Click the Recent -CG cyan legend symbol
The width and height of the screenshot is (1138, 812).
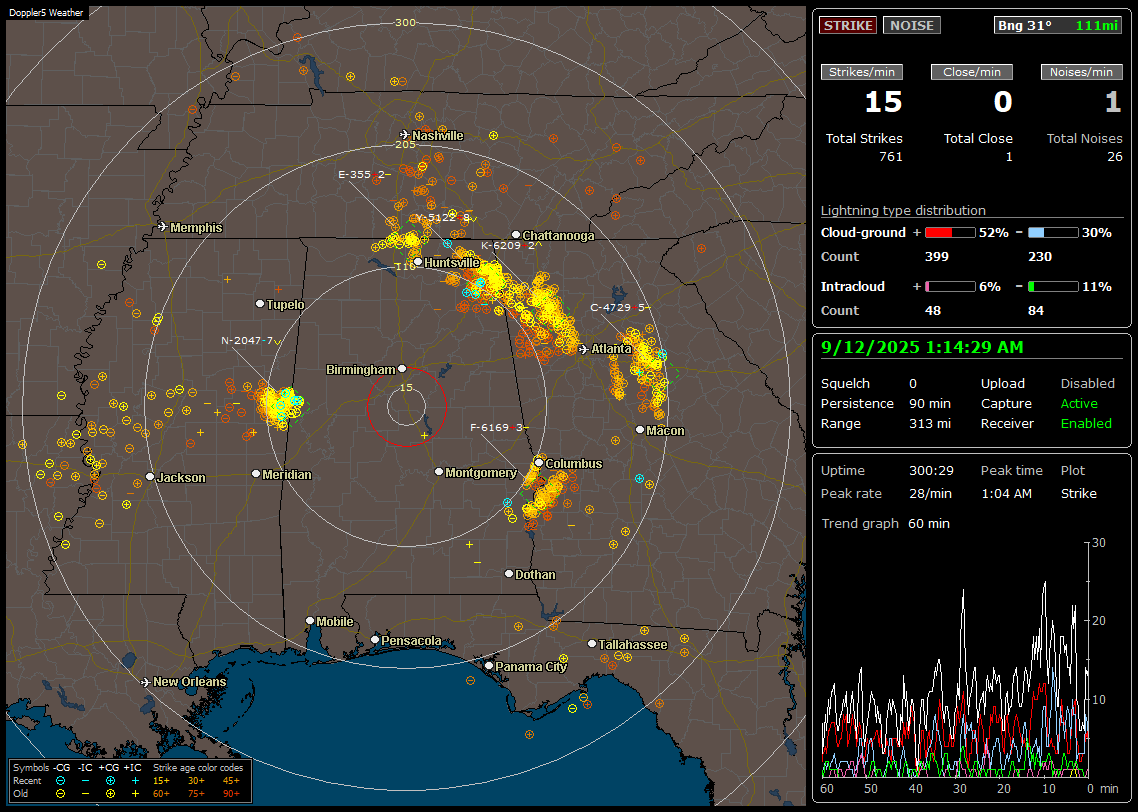click(x=60, y=781)
